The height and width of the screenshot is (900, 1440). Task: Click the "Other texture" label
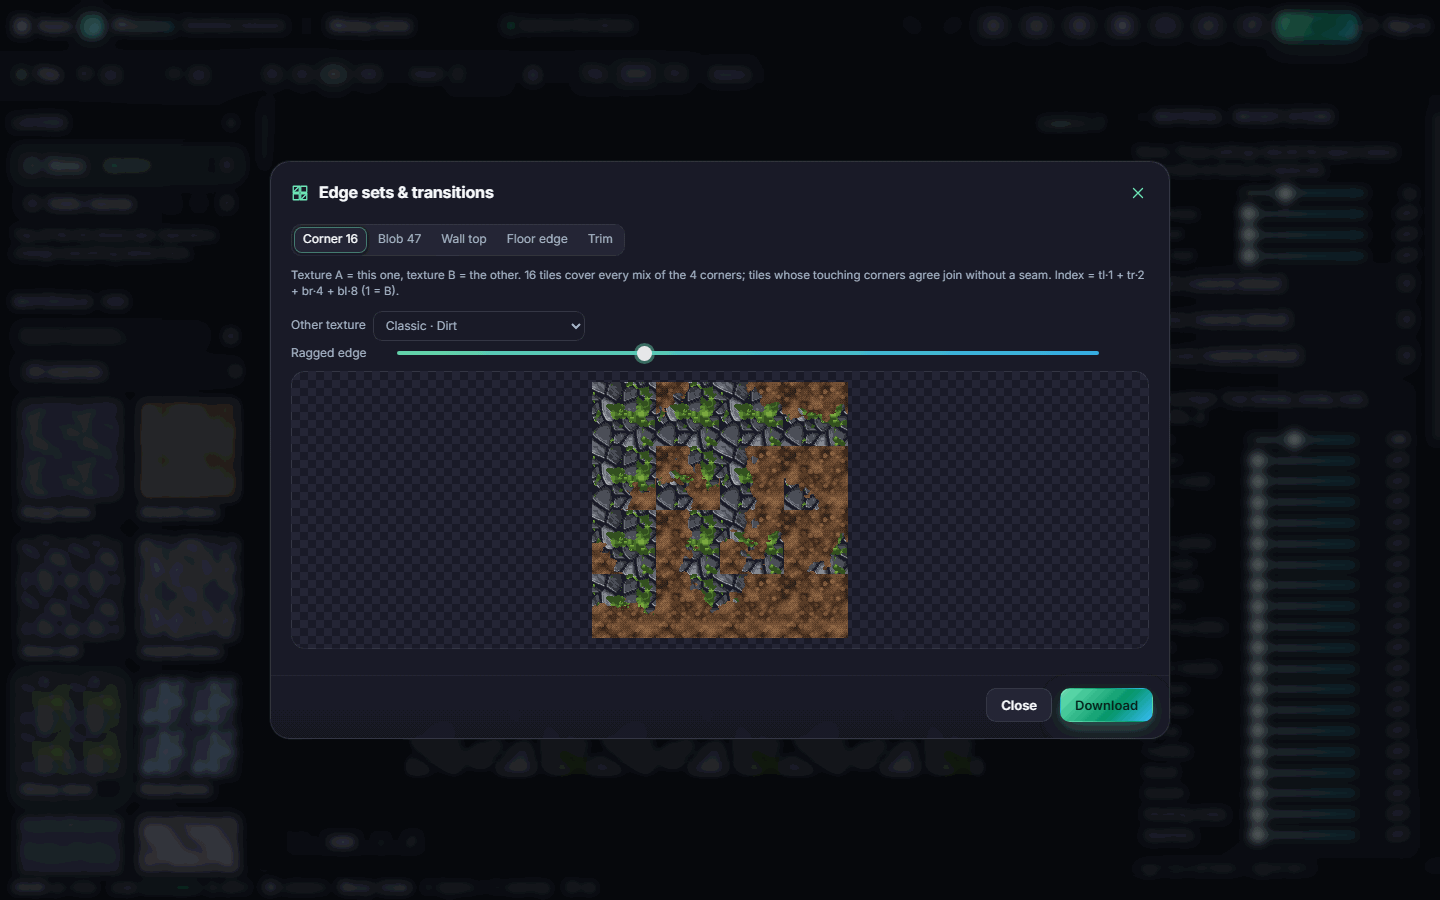328,325
